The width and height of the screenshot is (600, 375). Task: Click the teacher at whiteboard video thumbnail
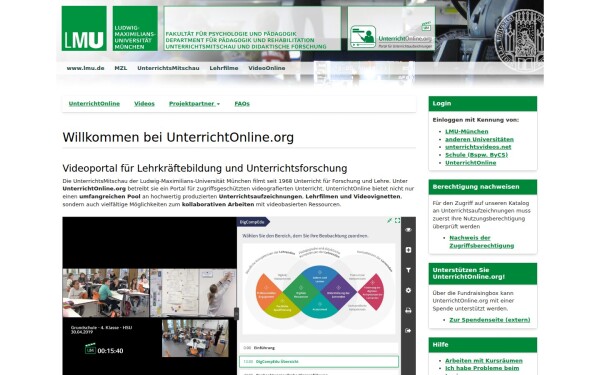[193, 293]
